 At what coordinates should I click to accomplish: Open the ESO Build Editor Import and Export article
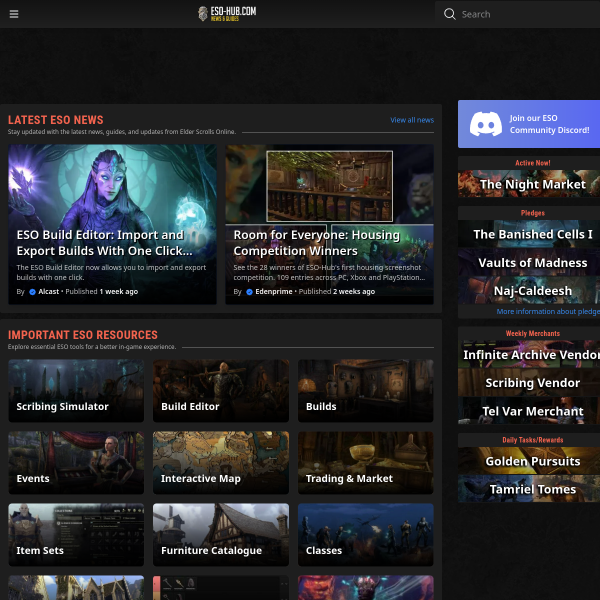(x=112, y=224)
